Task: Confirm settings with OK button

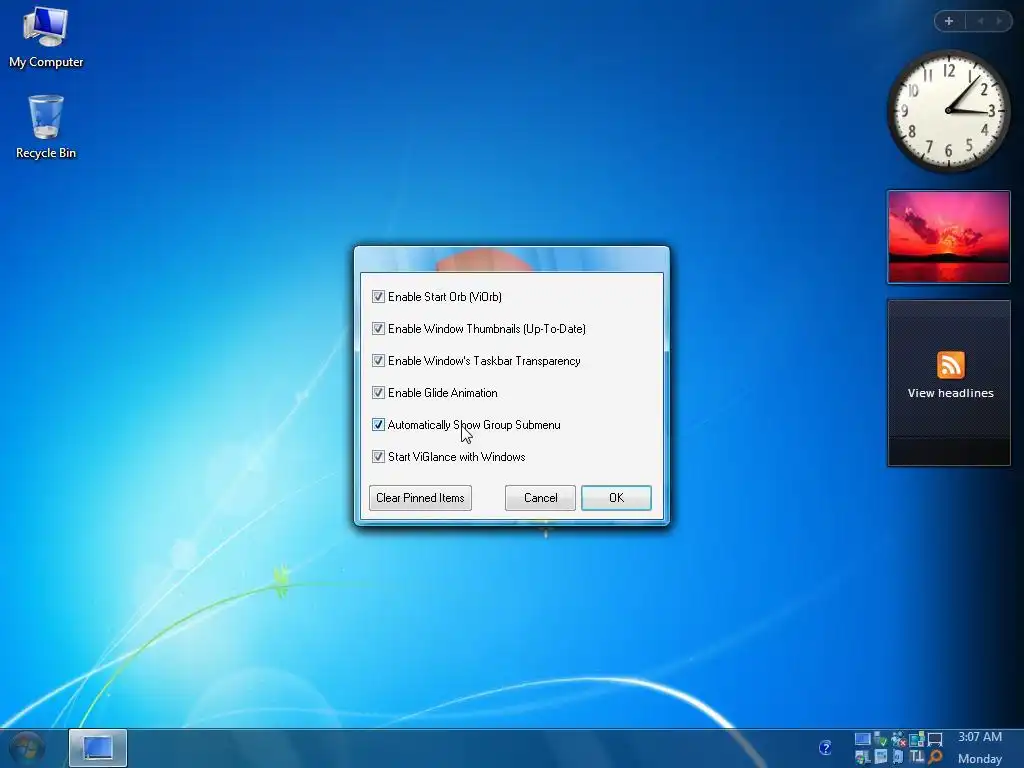Action: 616,498
